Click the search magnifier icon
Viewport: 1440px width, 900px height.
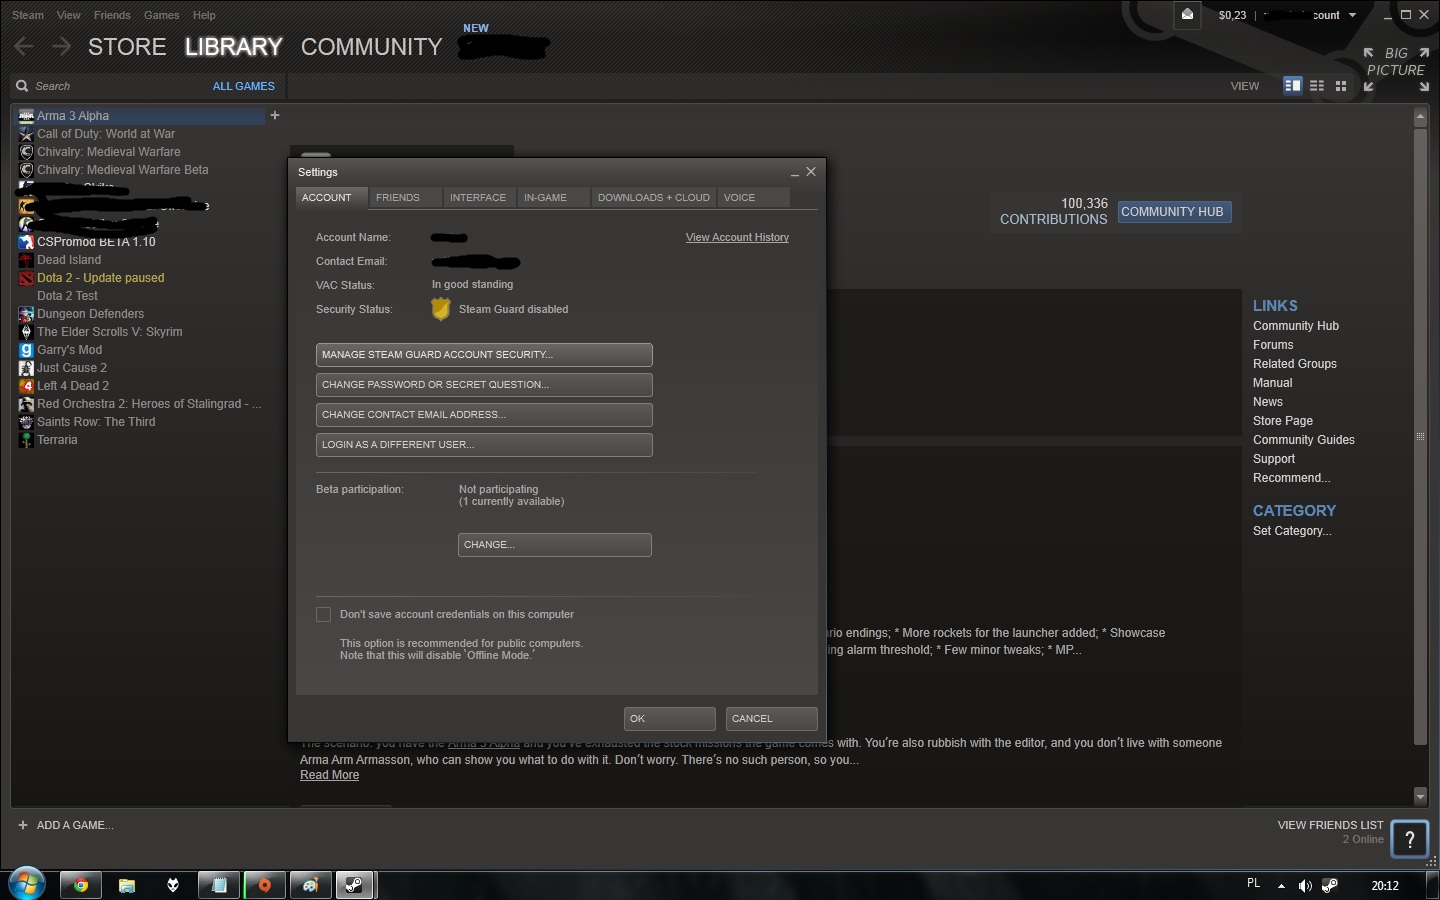coord(22,86)
